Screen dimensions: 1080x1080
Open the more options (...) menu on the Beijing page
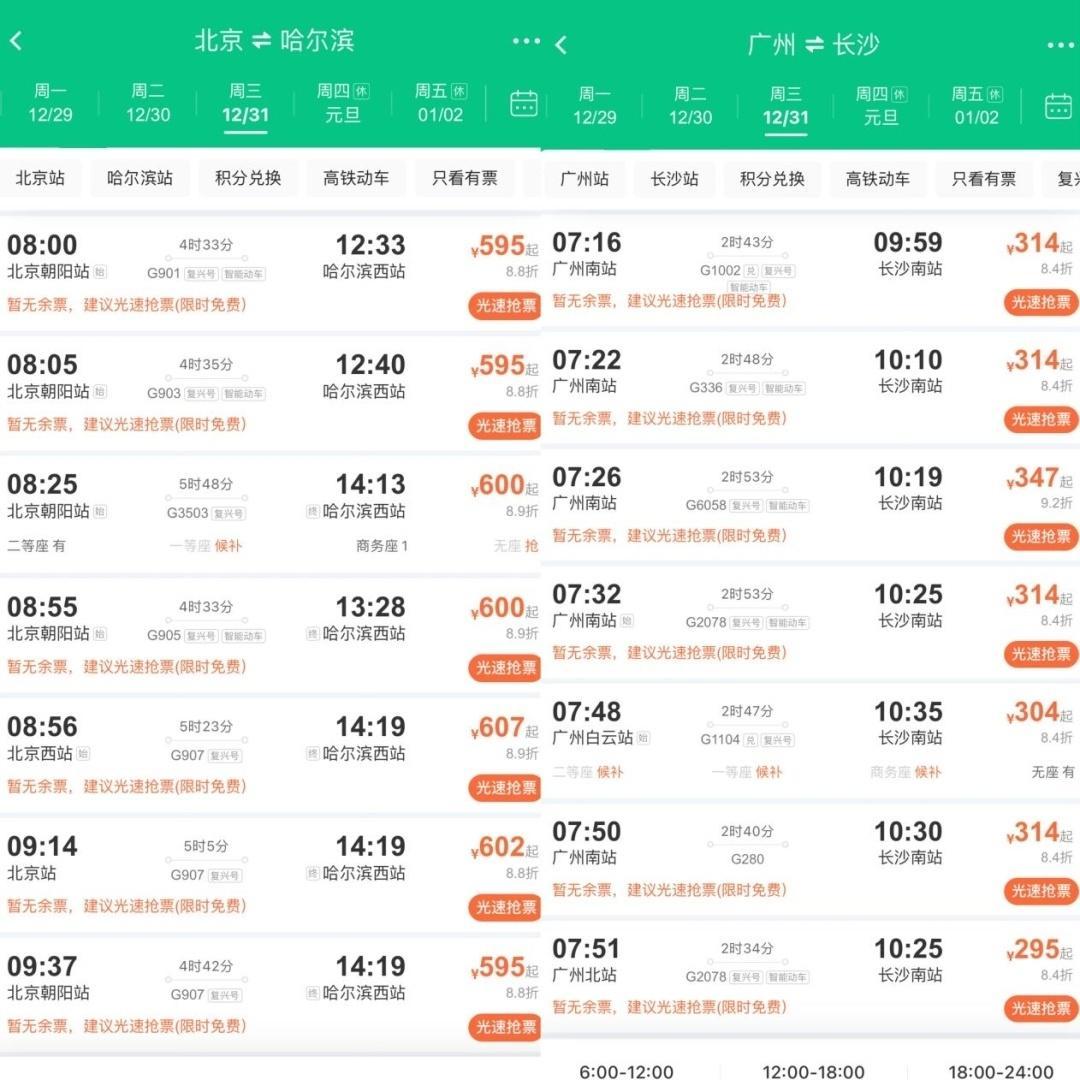pos(524,41)
